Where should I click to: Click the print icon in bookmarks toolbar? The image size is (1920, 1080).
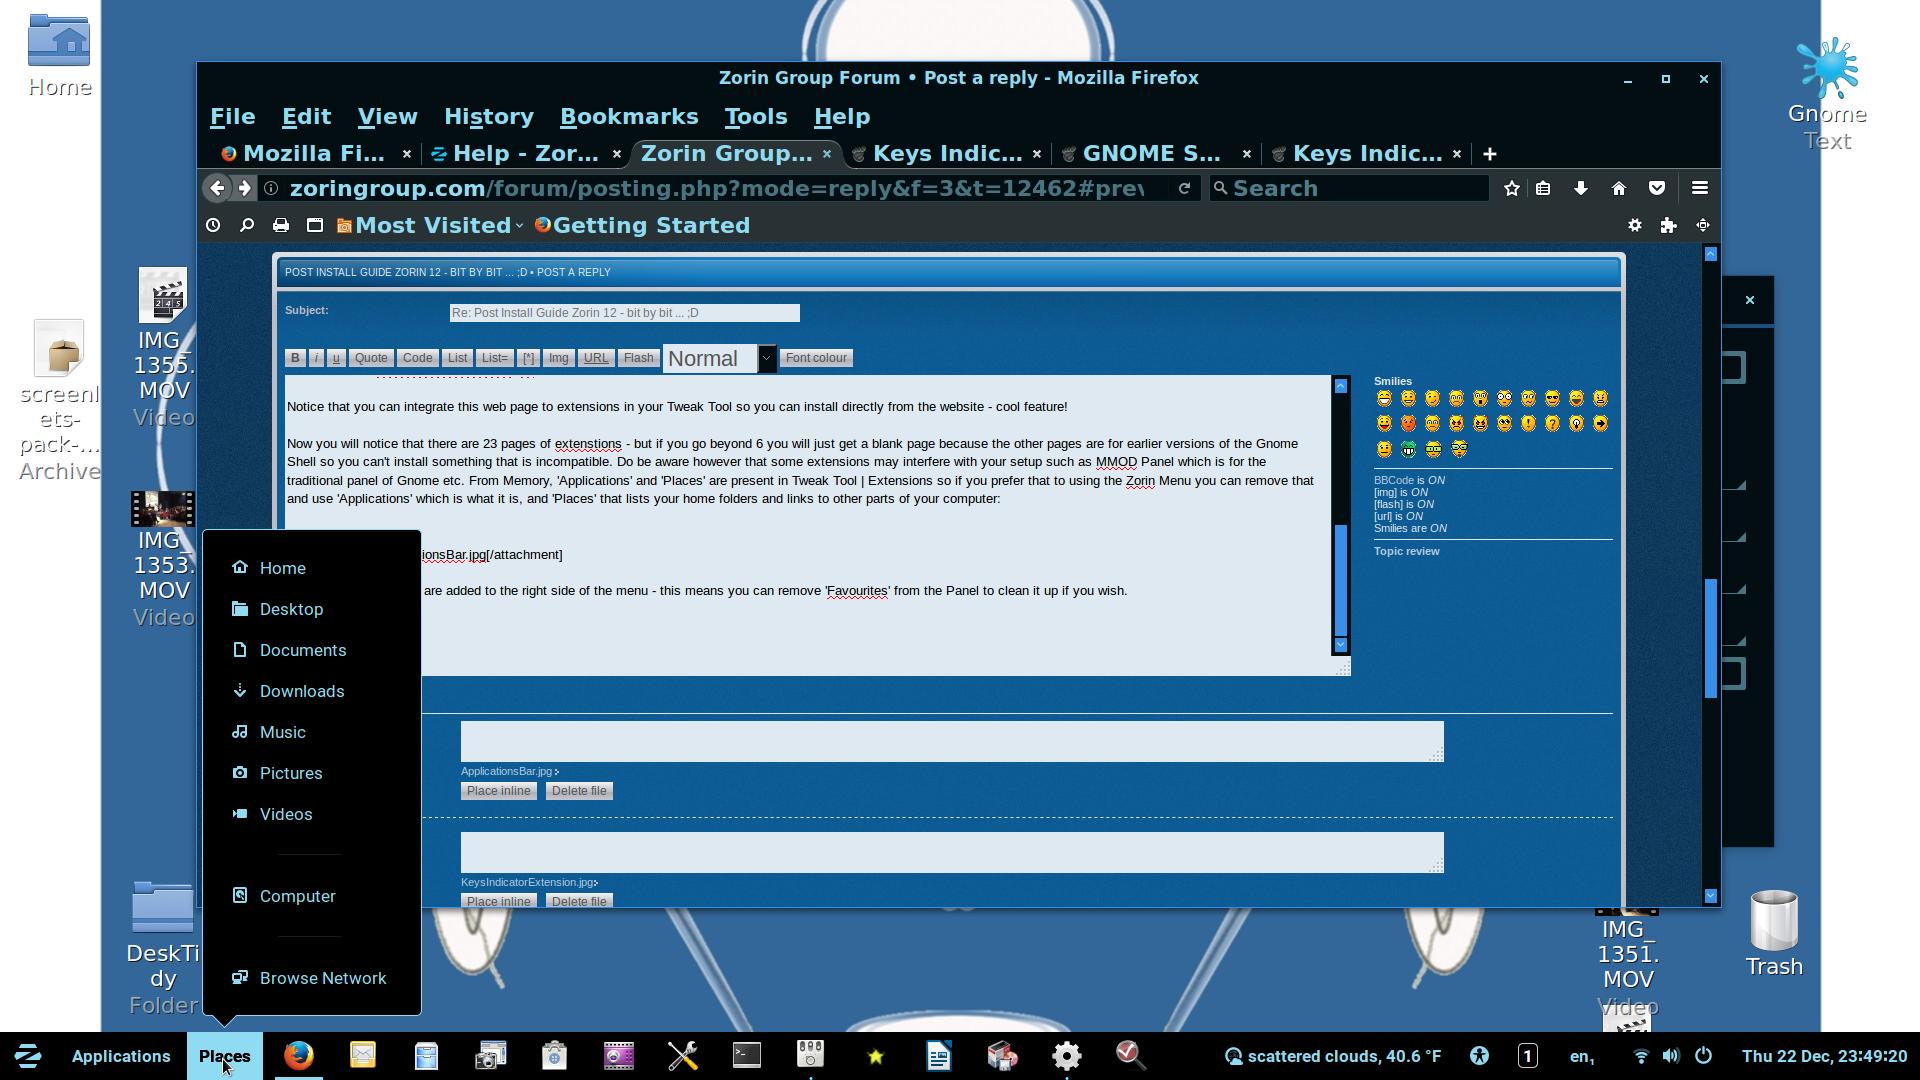[281, 226]
